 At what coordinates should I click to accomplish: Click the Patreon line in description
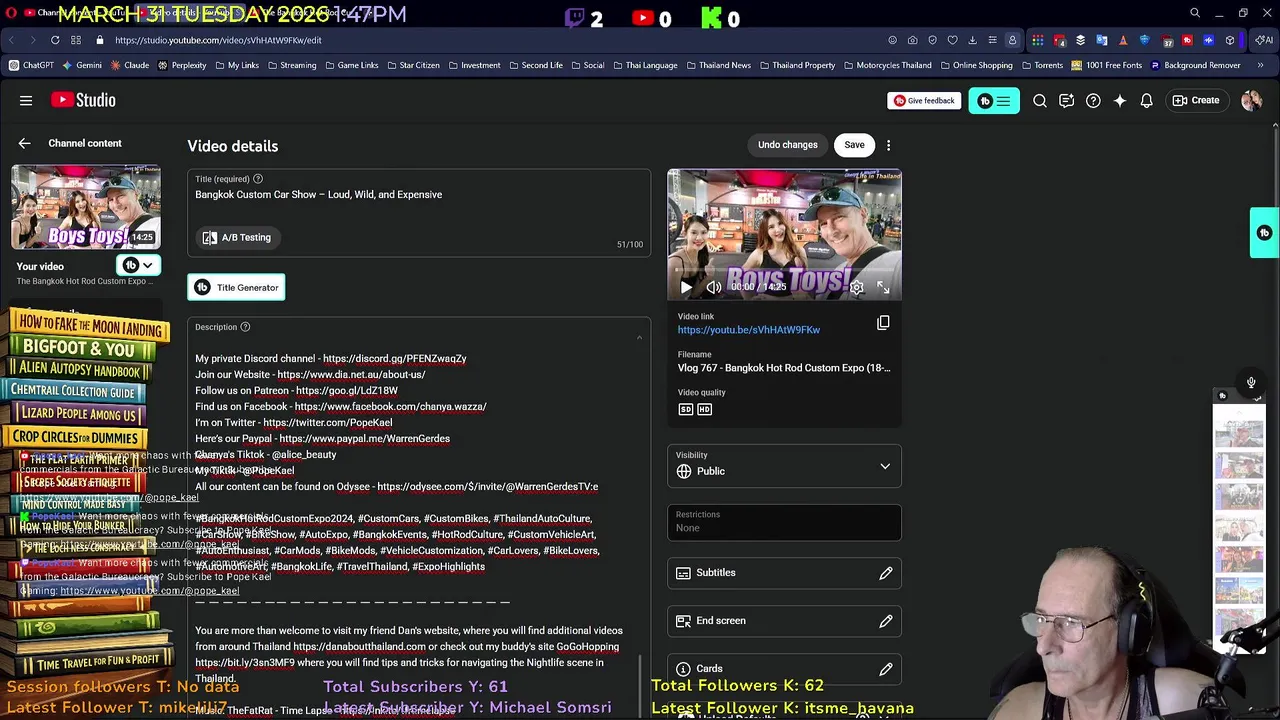(x=296, y=390)
